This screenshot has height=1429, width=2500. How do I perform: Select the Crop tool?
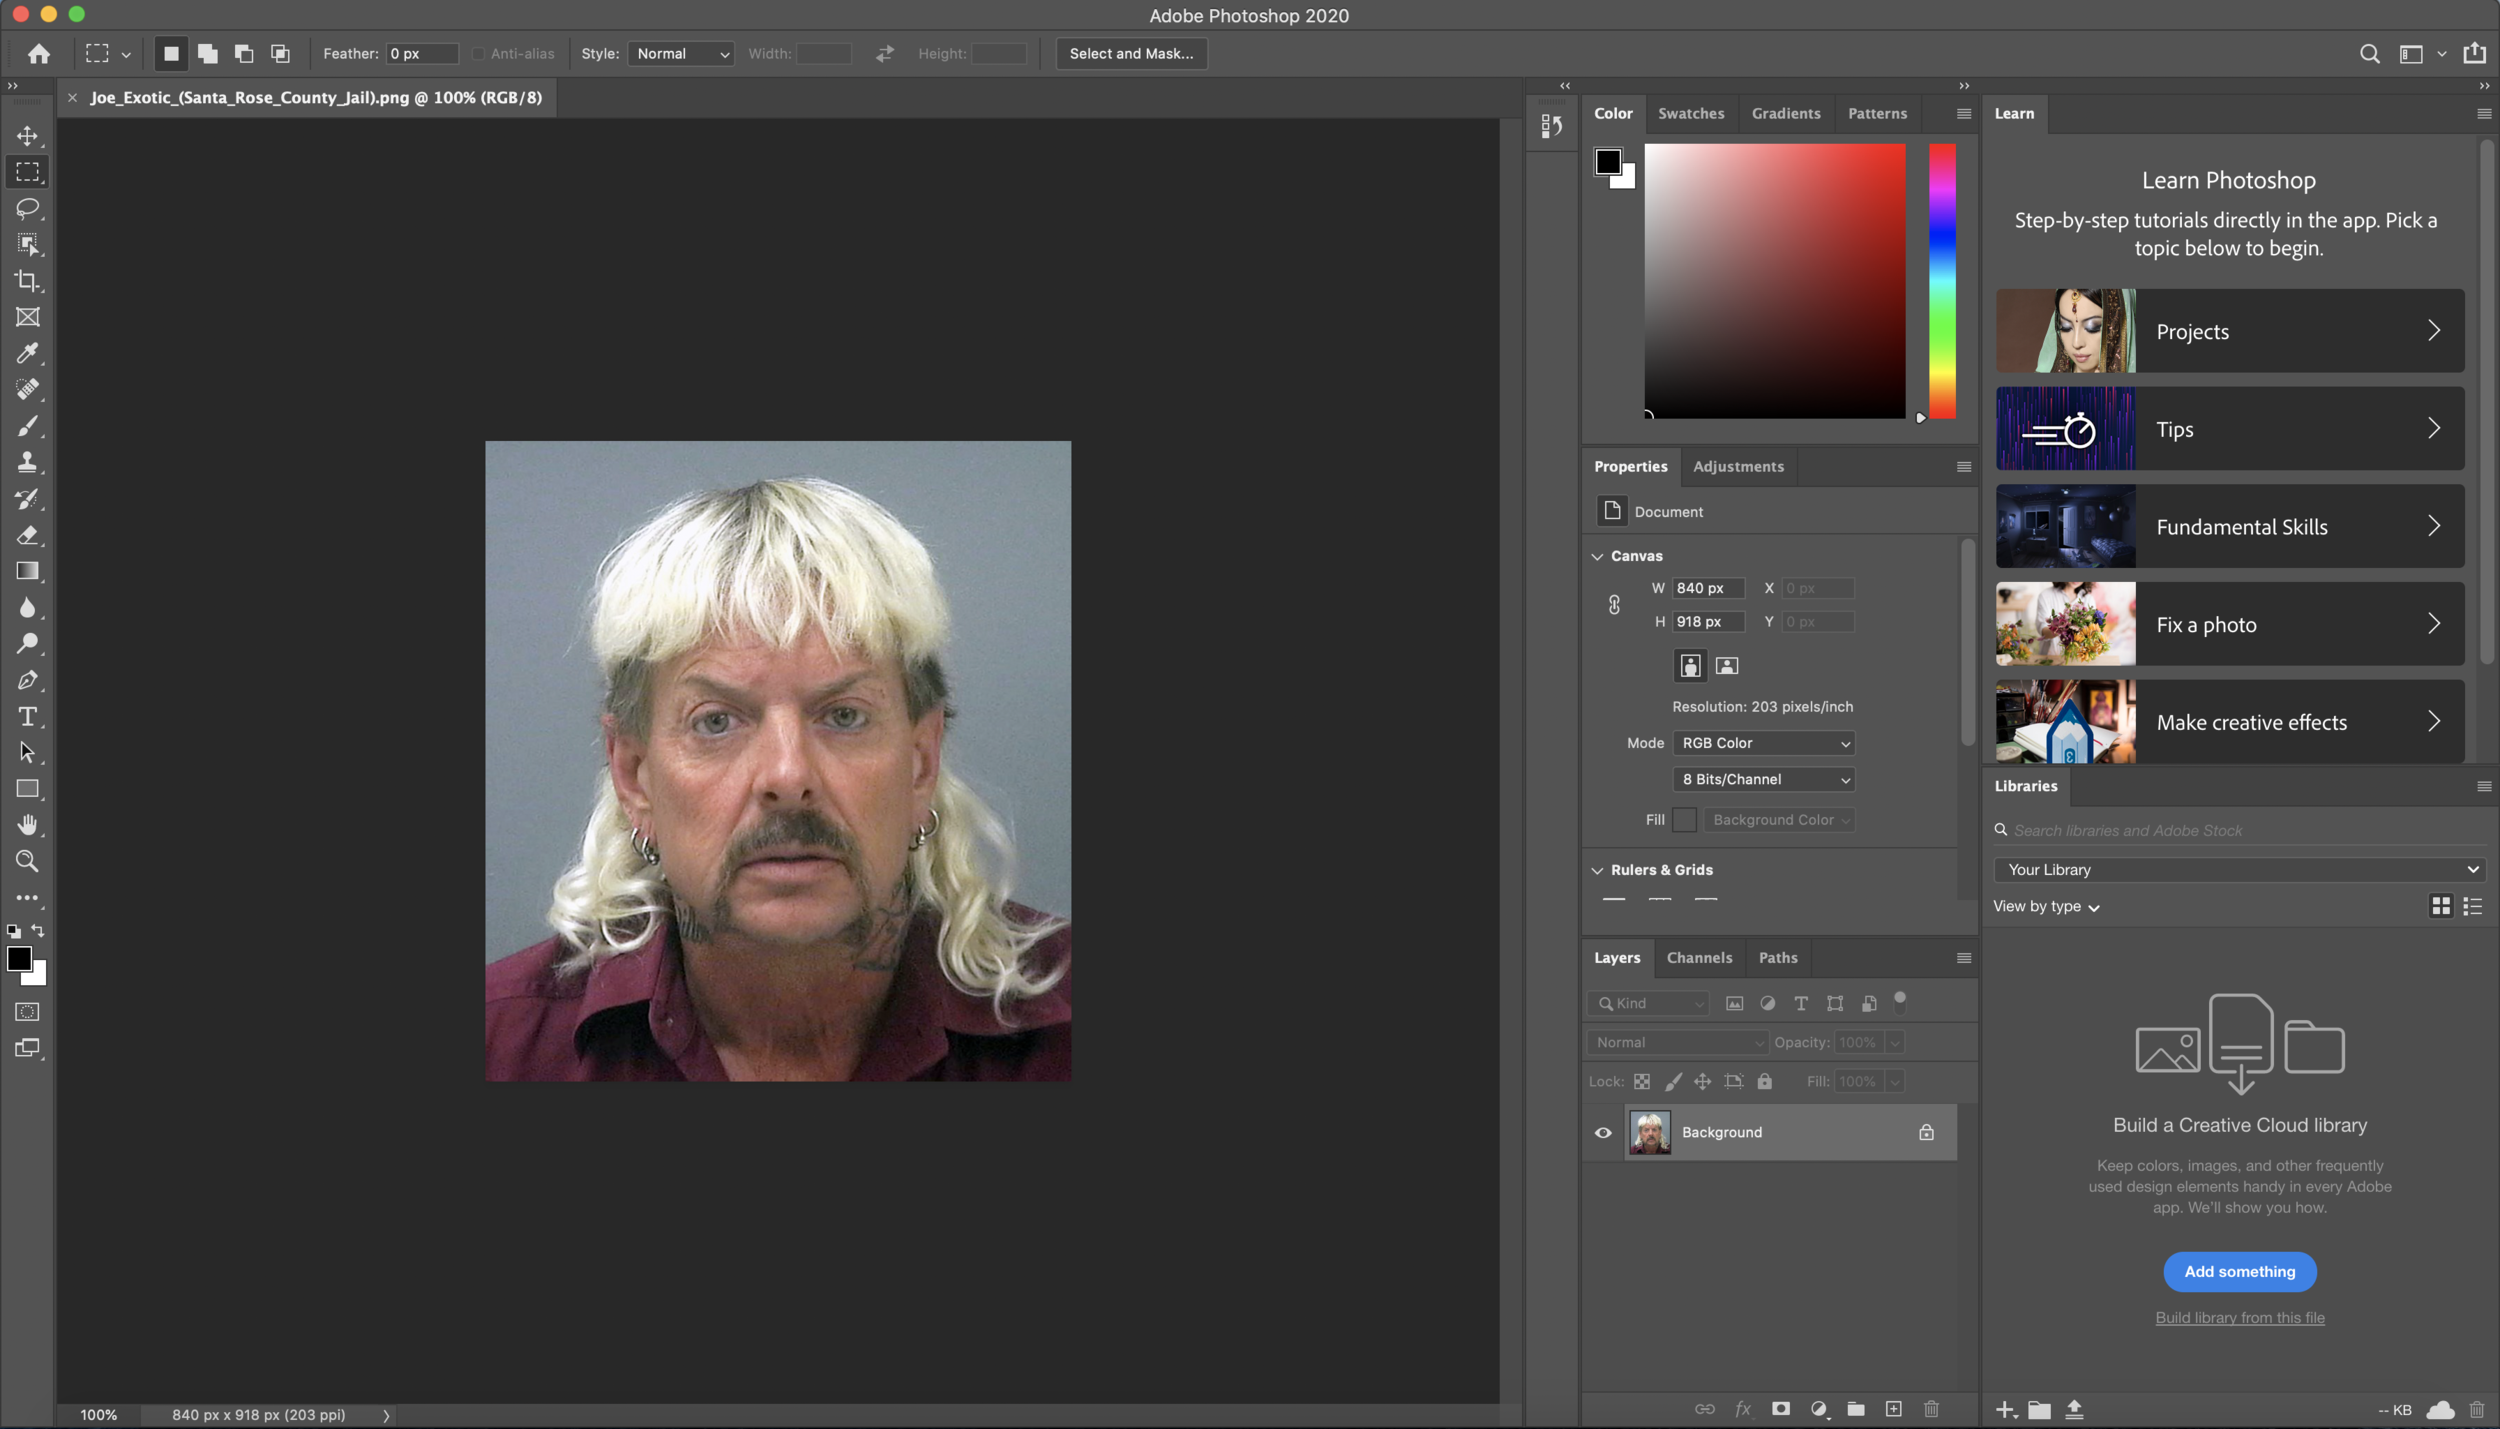coord(27,281)
